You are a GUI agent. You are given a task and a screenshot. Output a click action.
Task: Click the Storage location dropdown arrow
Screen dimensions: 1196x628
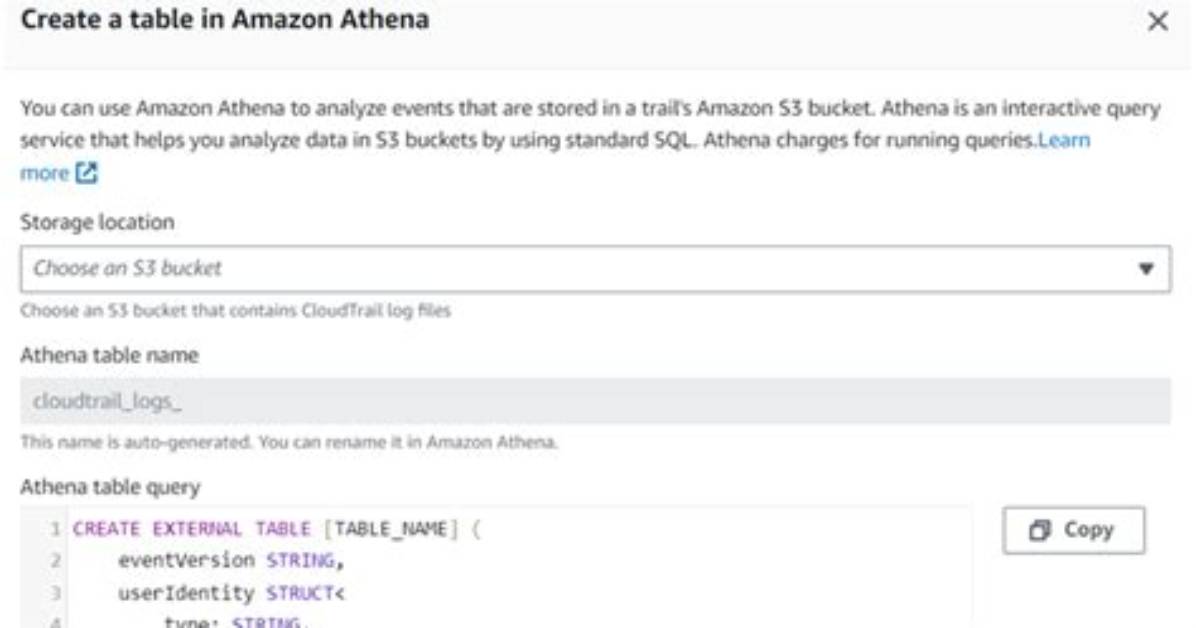click(x=1145, y=269)
